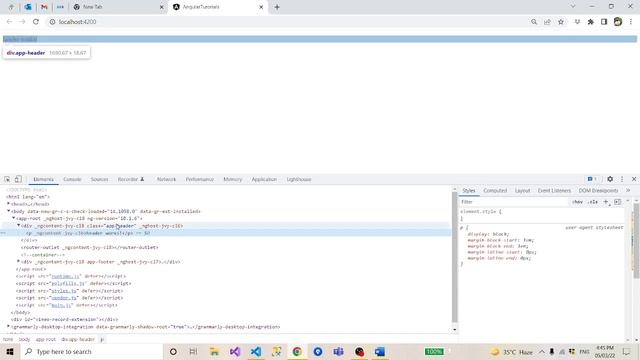Toggle the Chrome side panel icon
The image size is (640, 360).
pos(604,22)
